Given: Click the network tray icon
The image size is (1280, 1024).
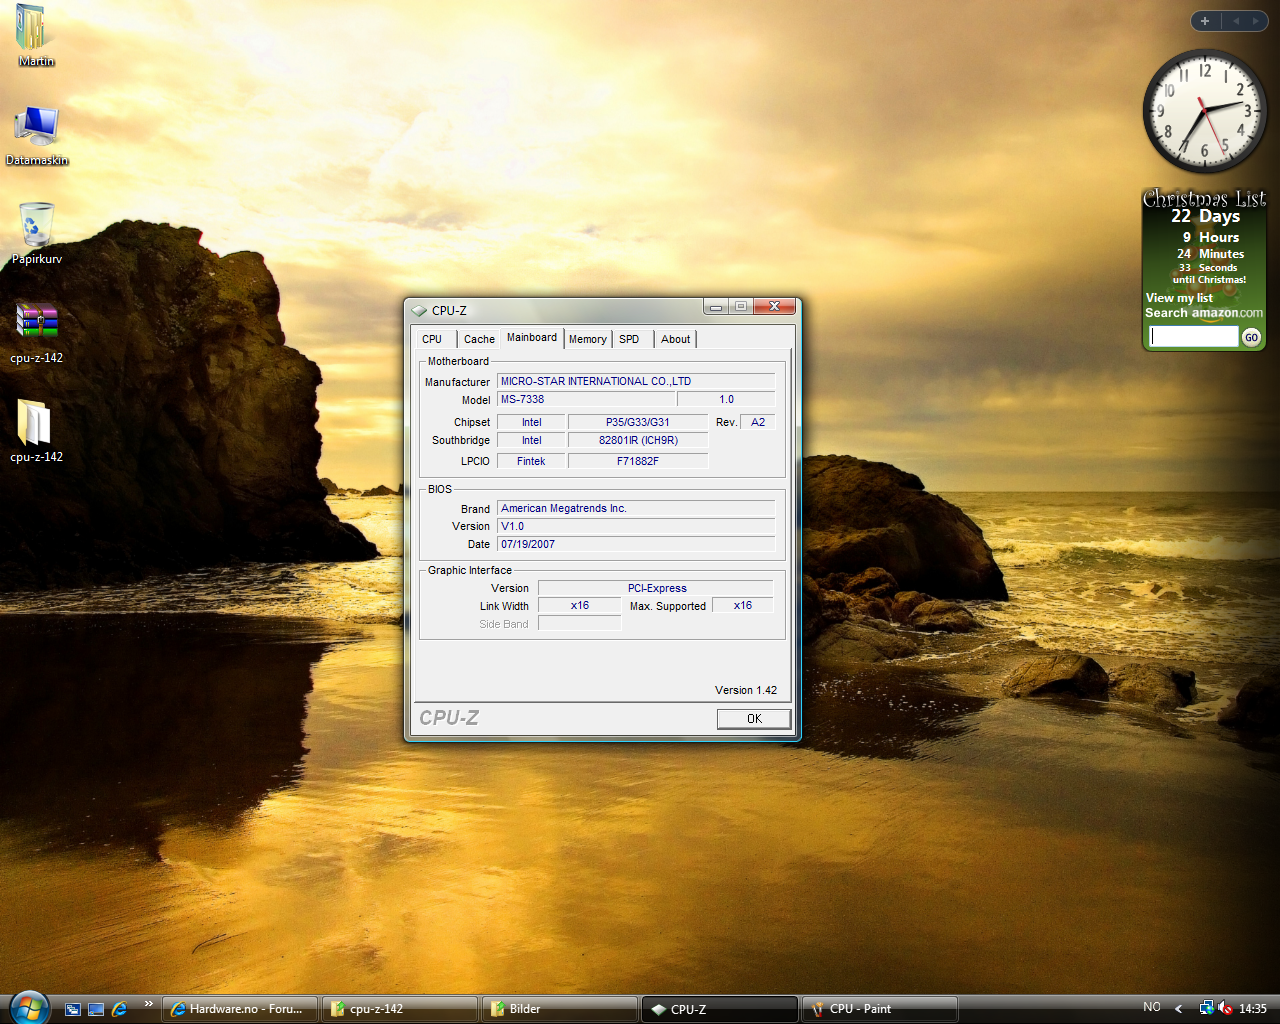Looking at the screenshot, I should tap(1206, 1008).
